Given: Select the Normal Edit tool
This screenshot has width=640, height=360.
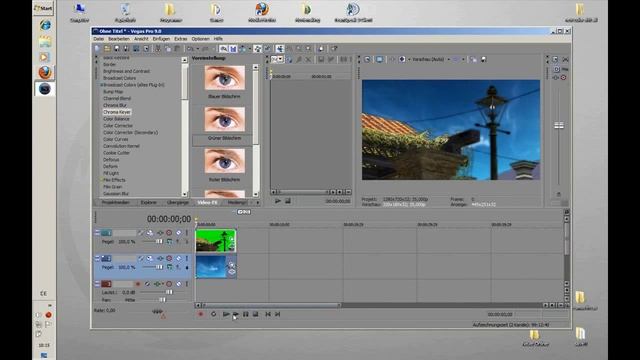Looking at the screenshot, I should 280,49.
